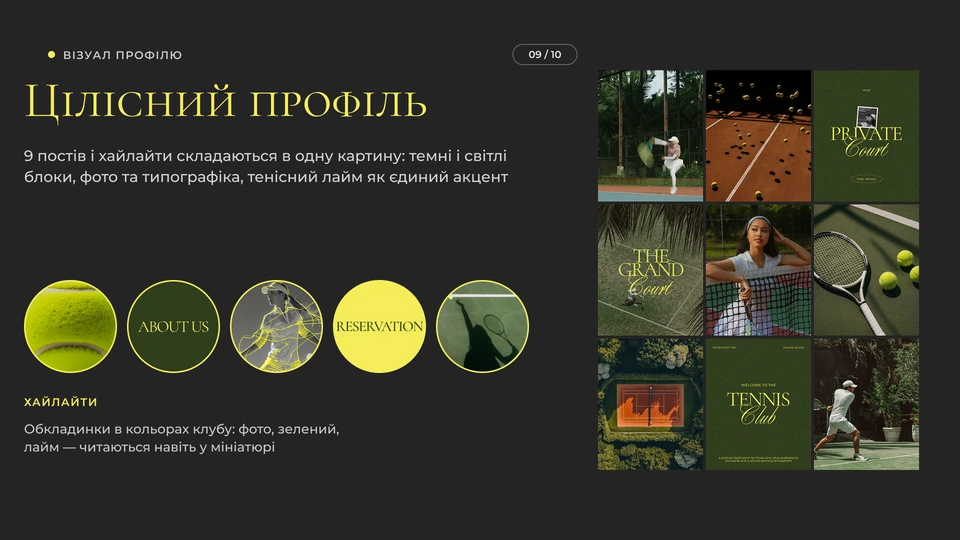The image size is (960, 540).
Task: Open the woman leaning on net post
Action: (758, 270)
